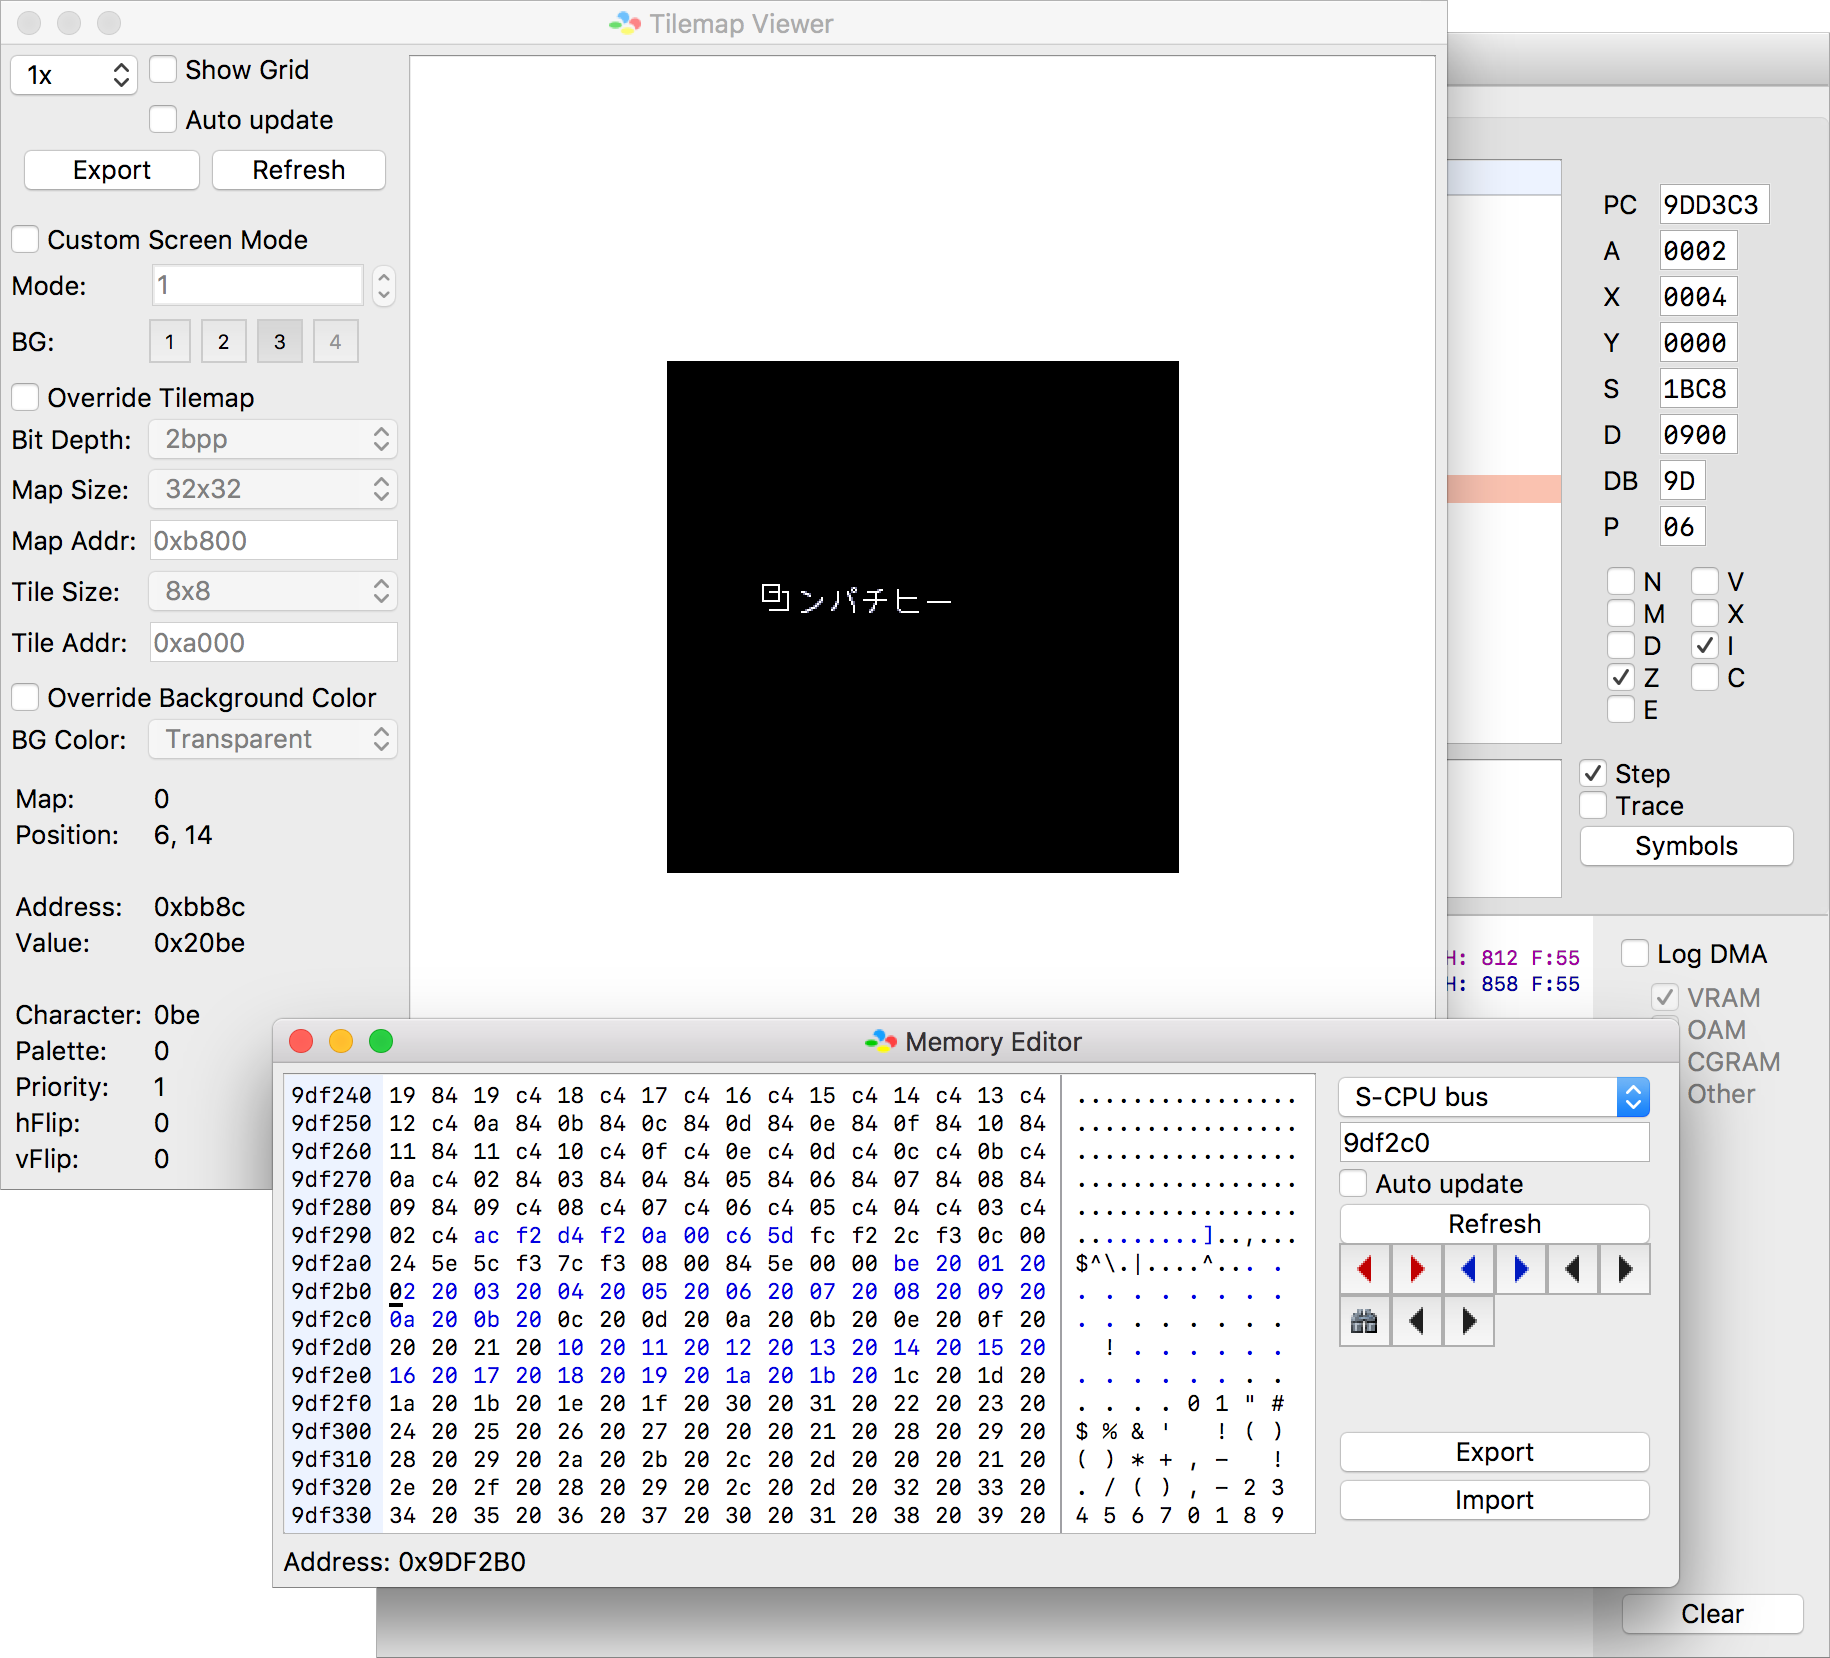Select BG layer 4
The height and width of the screenshot is (1658, 1830).
pos(336,342)
